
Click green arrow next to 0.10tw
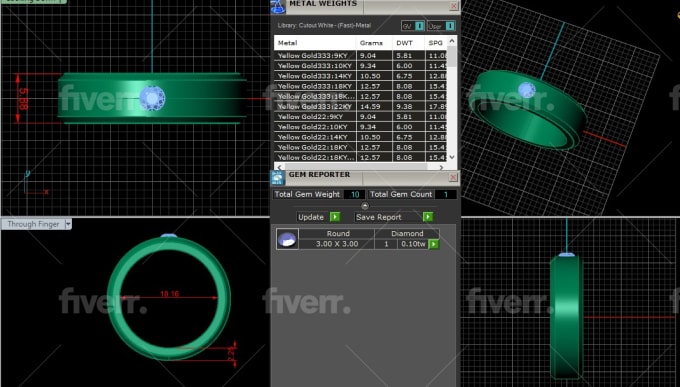coord(433,244)
